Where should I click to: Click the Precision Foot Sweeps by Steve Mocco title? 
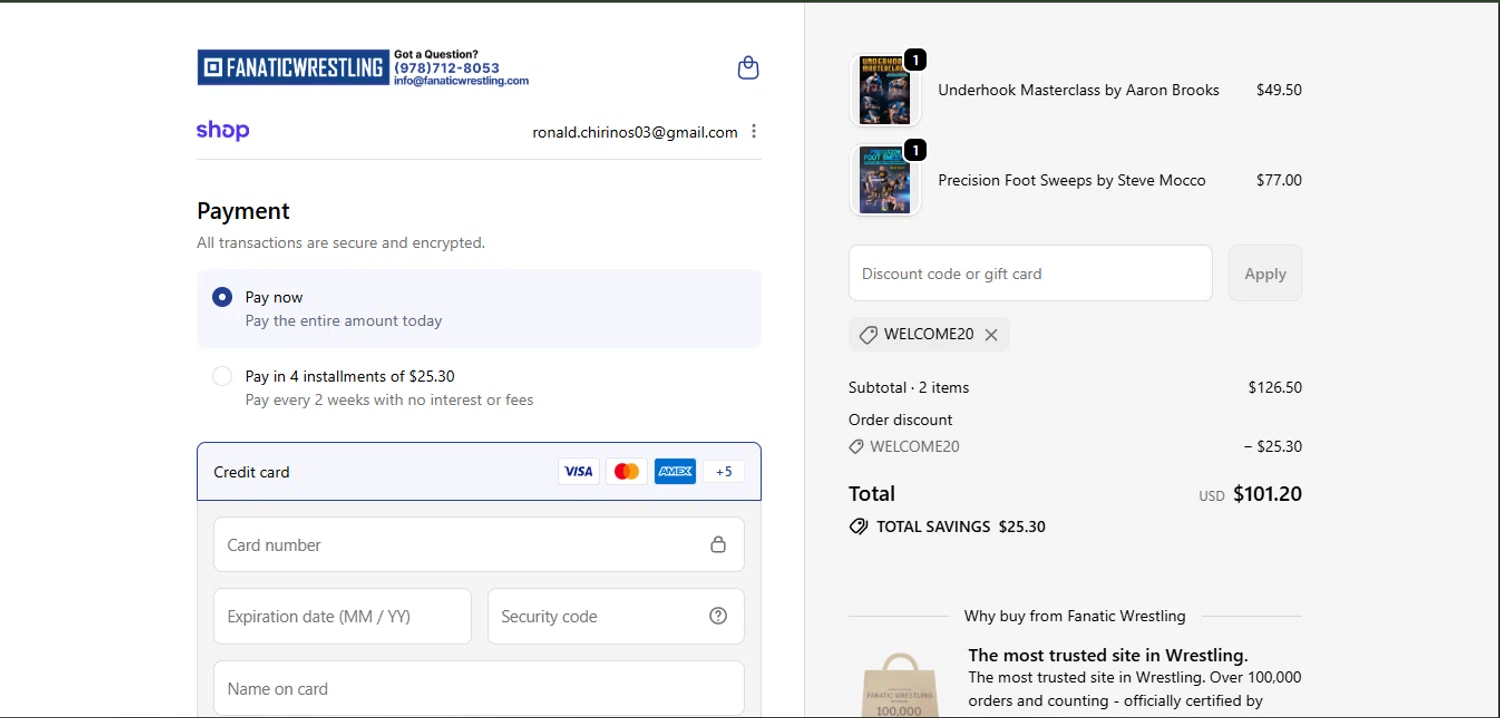pyautogui.click(x=1072, y=180)
